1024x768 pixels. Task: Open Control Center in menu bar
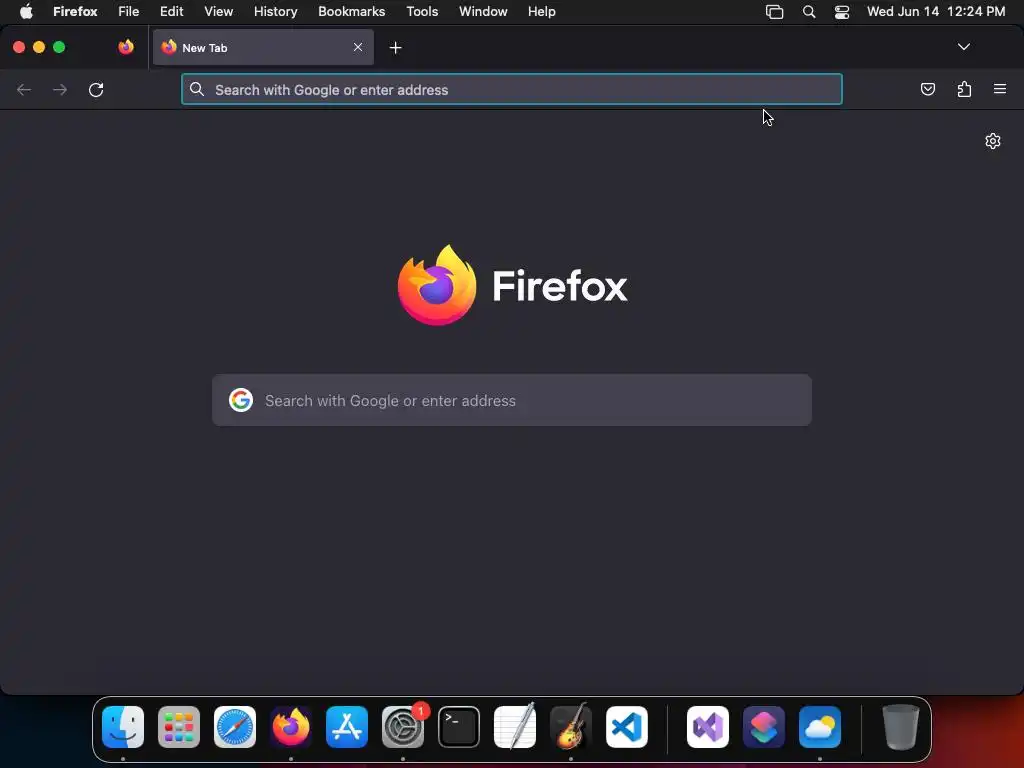[842, 12]
